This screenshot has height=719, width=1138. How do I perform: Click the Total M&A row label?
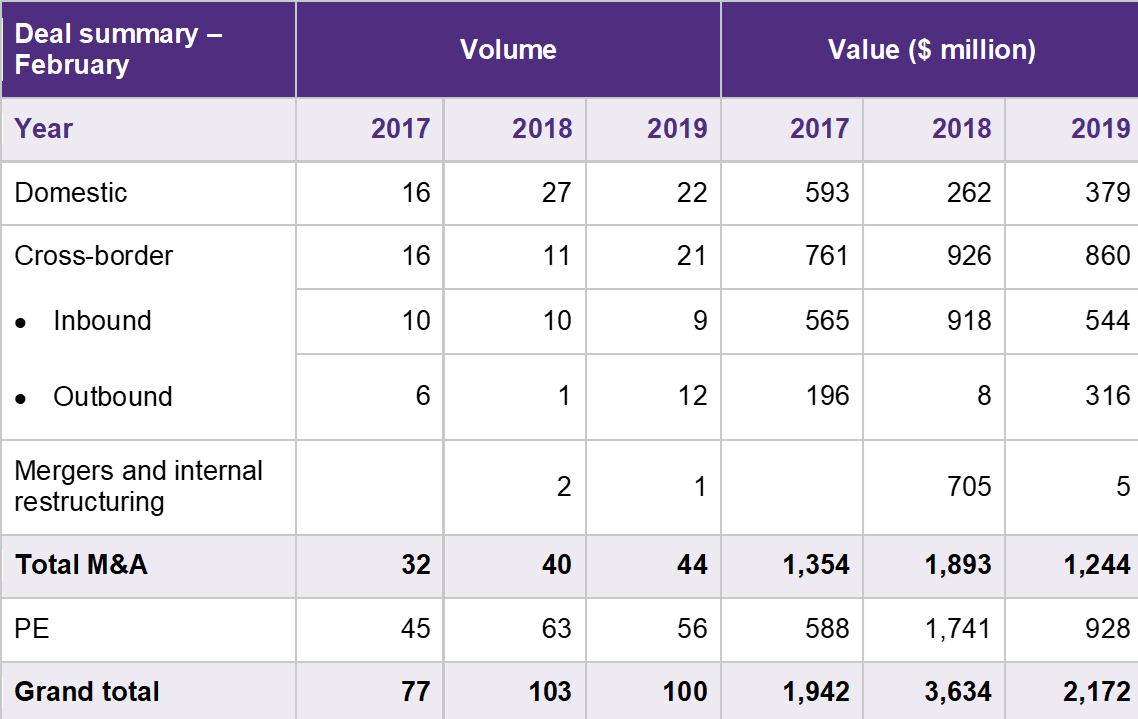(x=64, y=566)
